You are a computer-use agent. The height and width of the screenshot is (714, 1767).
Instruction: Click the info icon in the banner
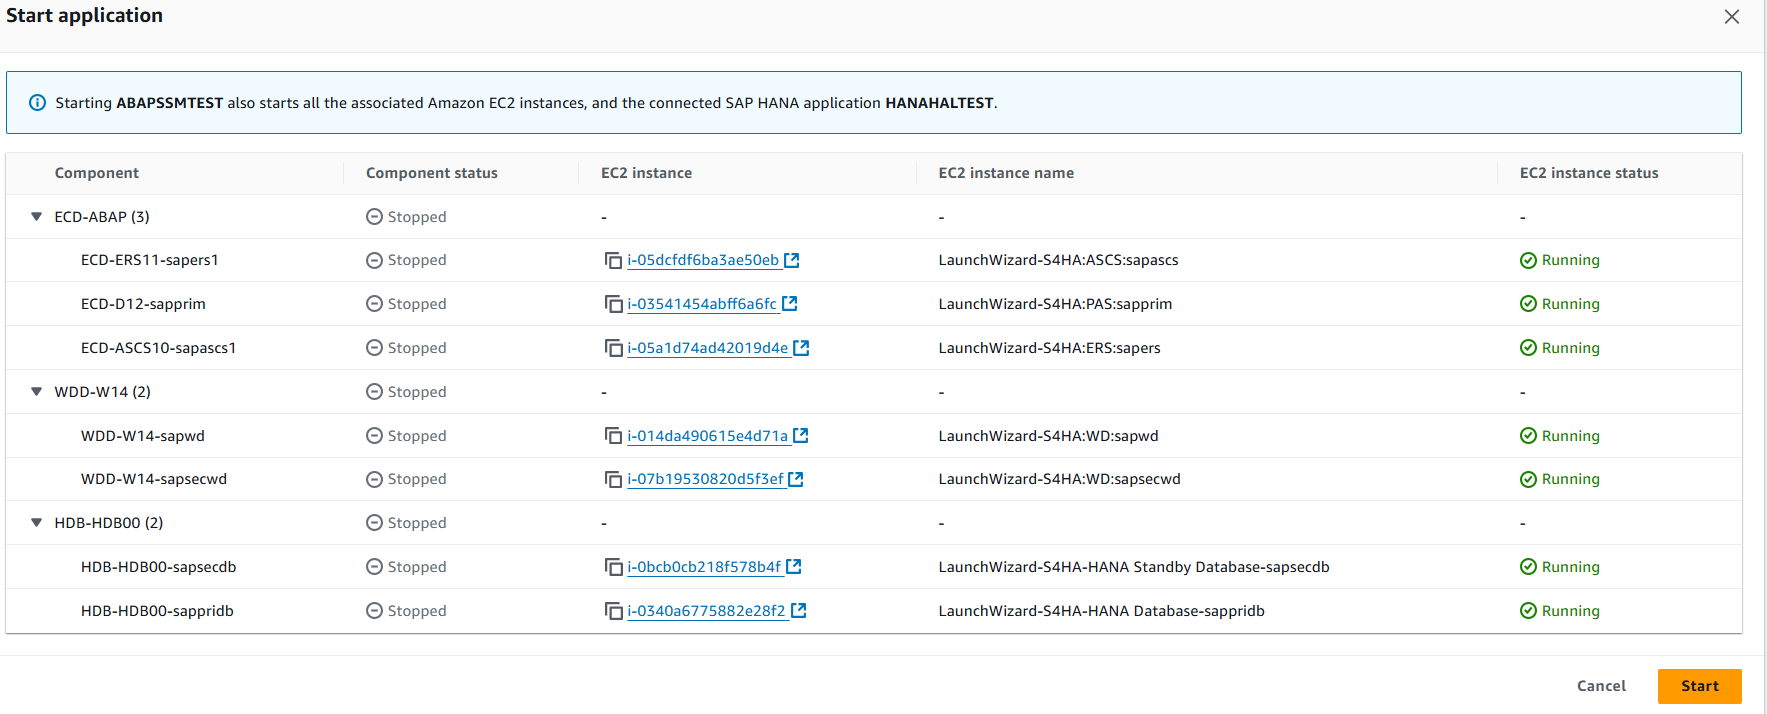(x=37, y=103)
